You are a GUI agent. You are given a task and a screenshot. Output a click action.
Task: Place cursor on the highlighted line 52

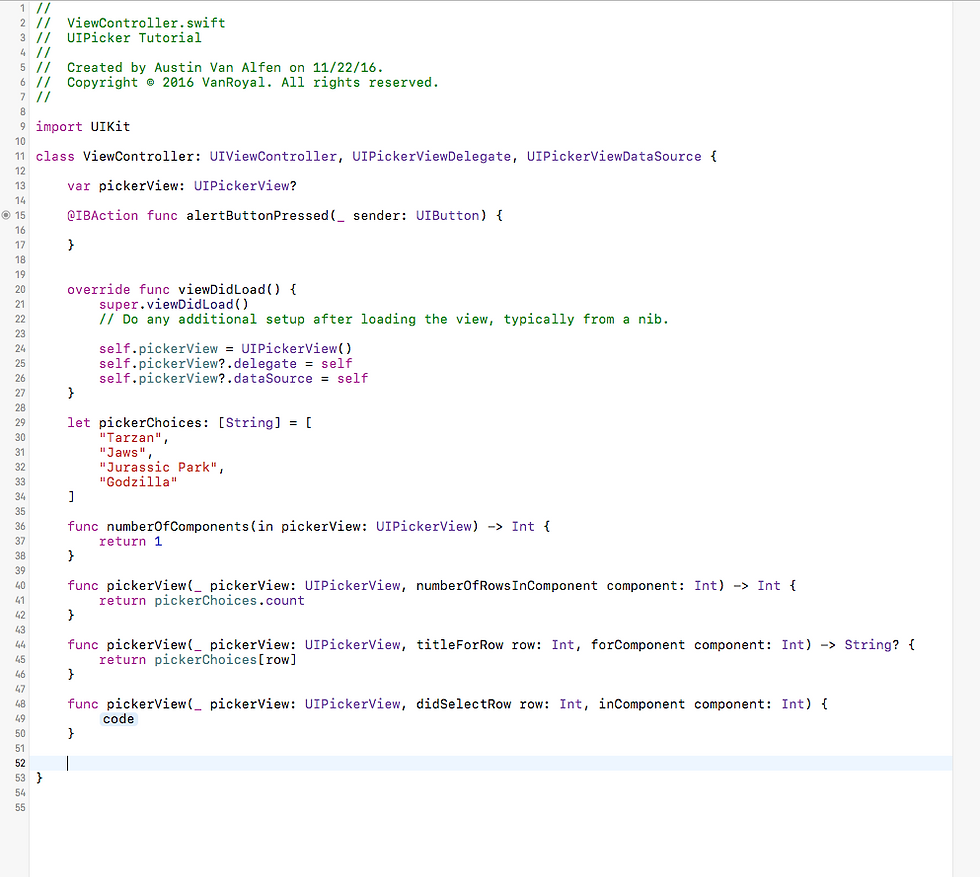point(491,763)
